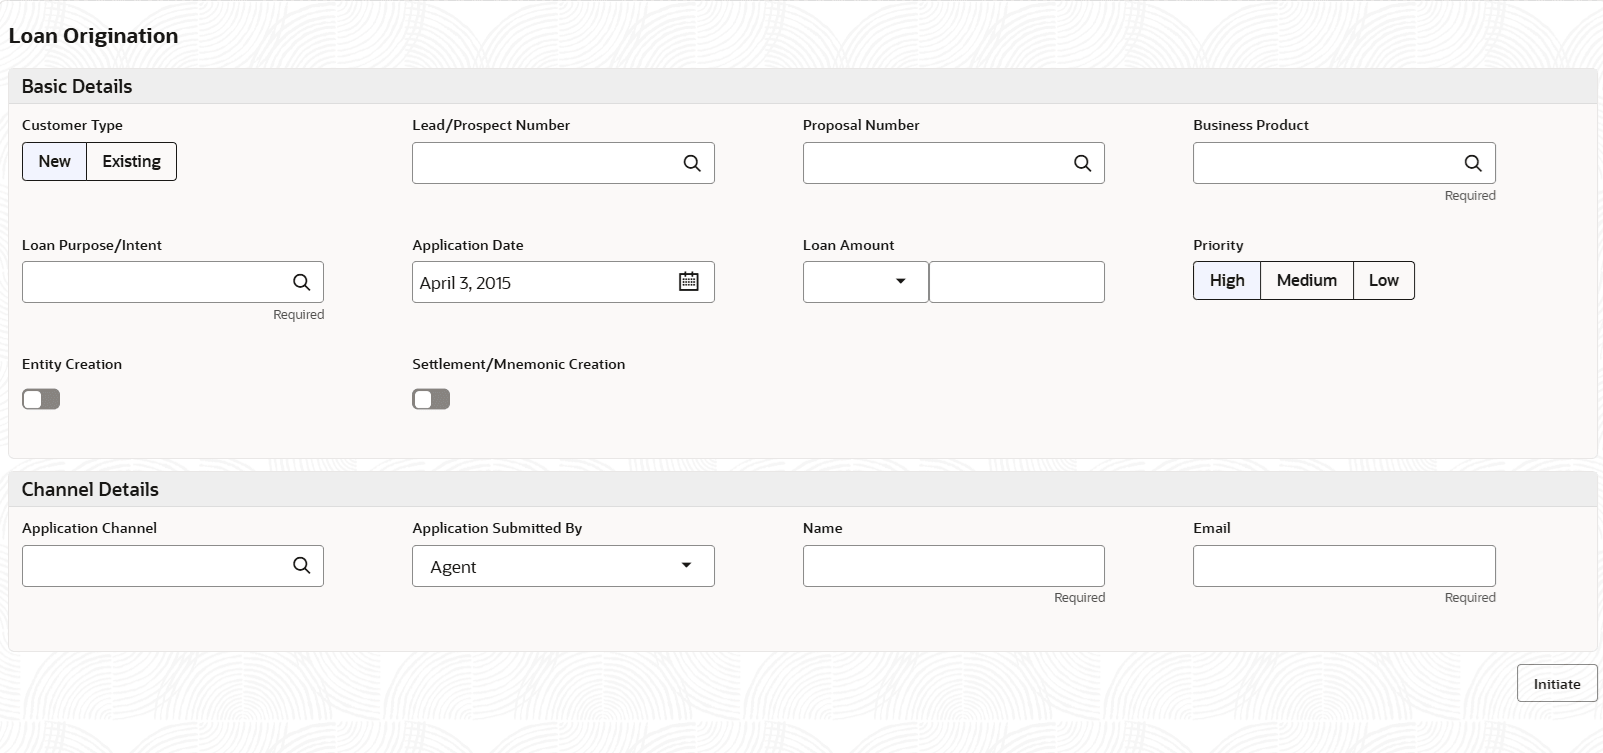The height and width of the screenshot is (753, 1603).
Task: Select New customer type
Action: (55, 161)
